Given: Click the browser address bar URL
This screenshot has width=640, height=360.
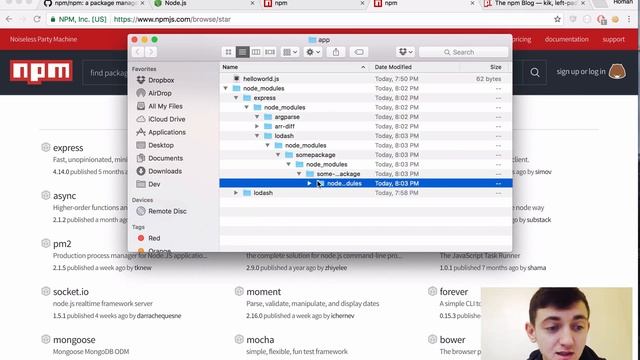Looking at the screenshot, I should pyautogui.click(x=172, y=19).
